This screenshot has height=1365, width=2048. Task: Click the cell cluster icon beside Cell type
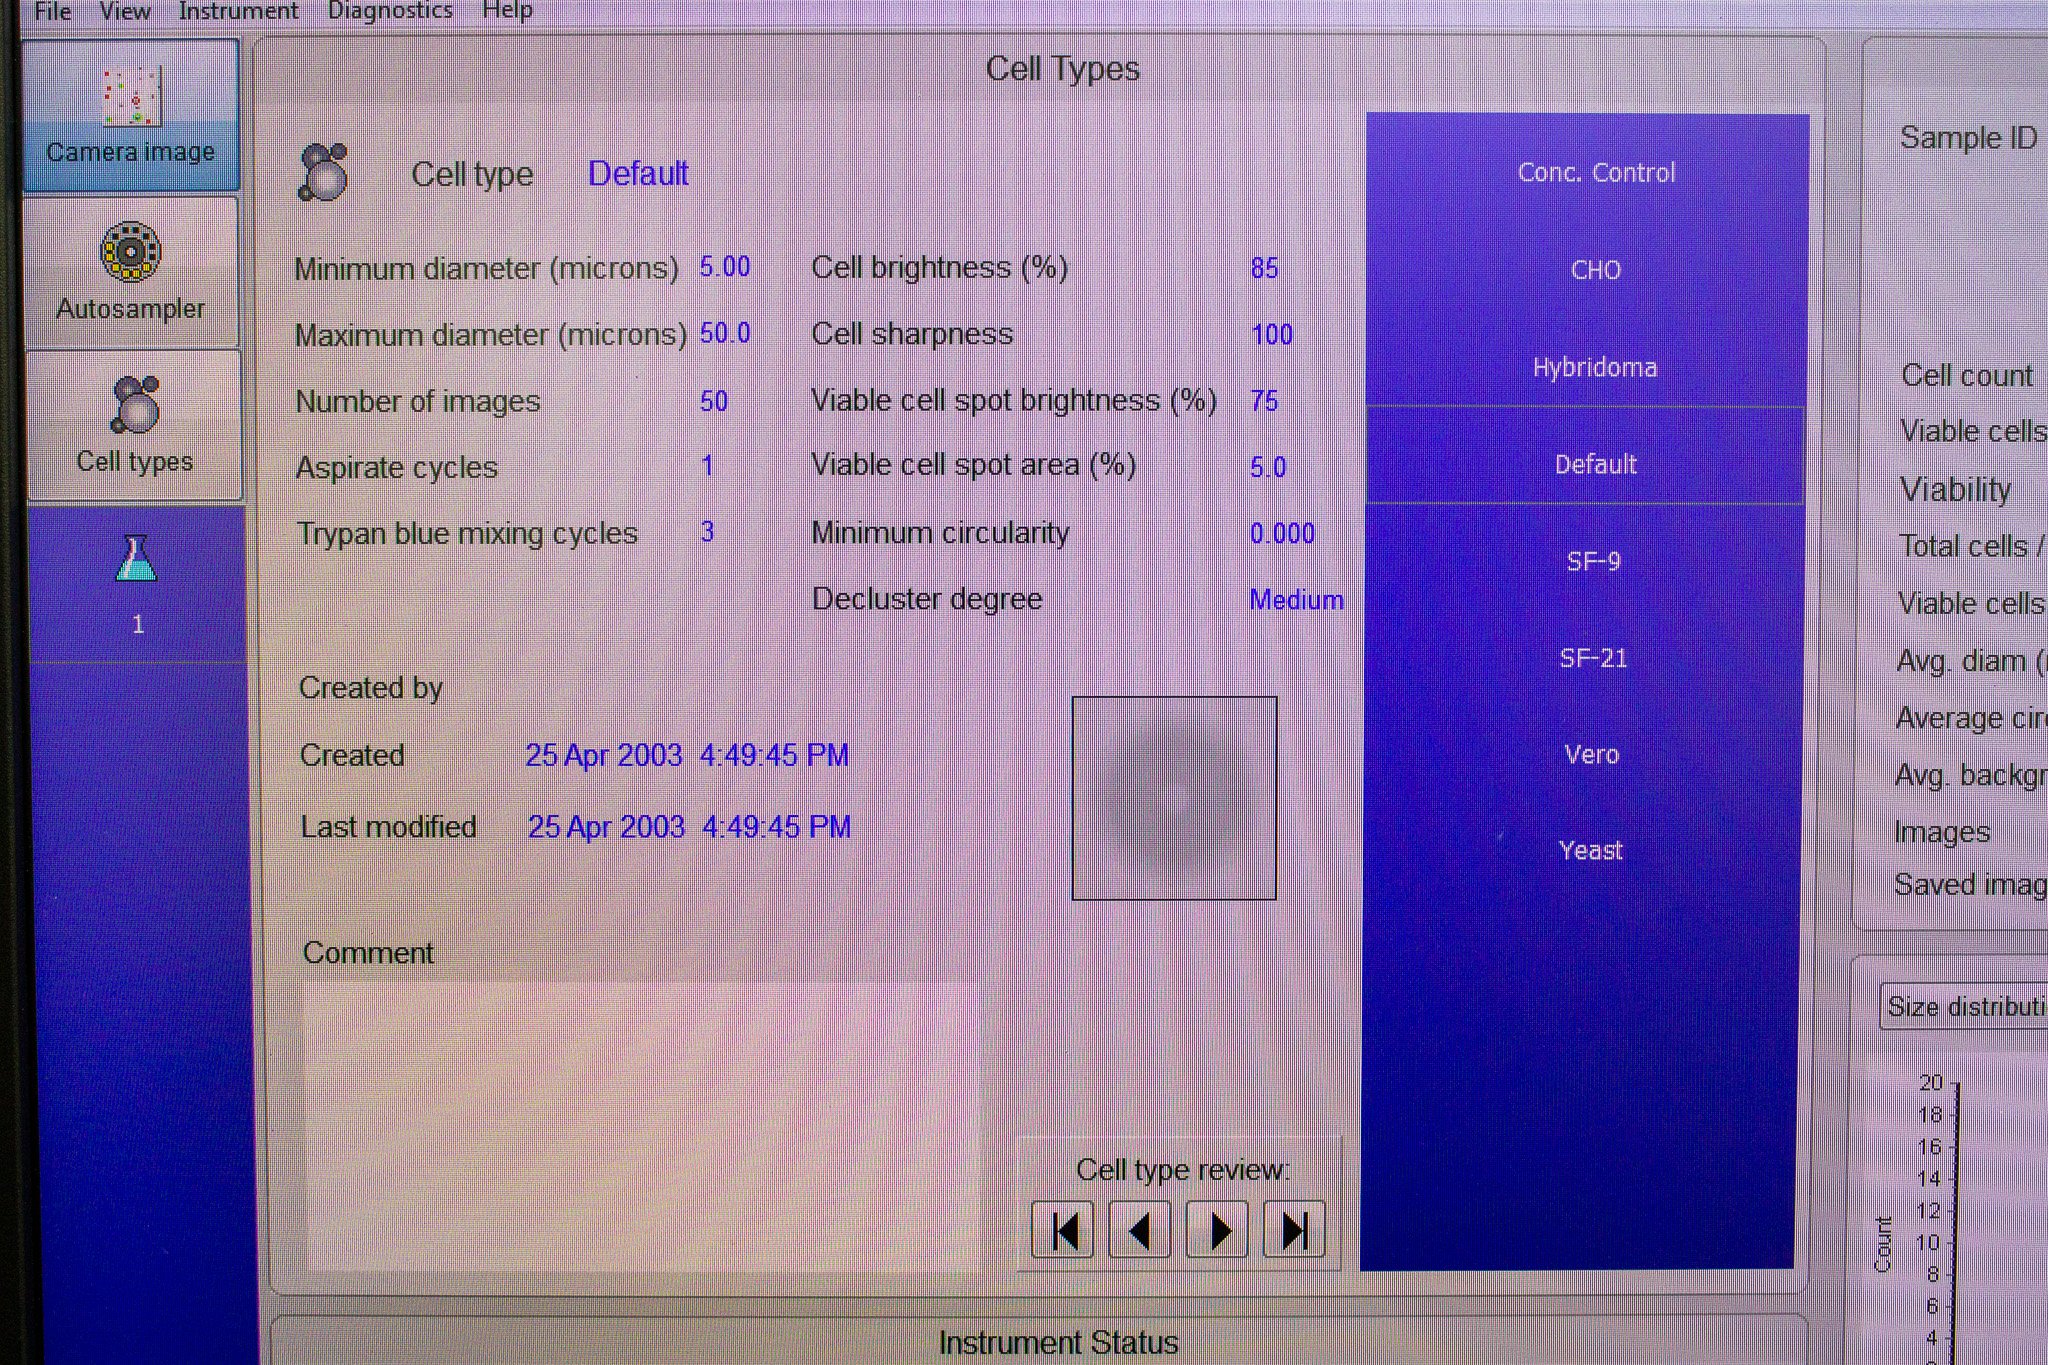[x=323, y=172]
